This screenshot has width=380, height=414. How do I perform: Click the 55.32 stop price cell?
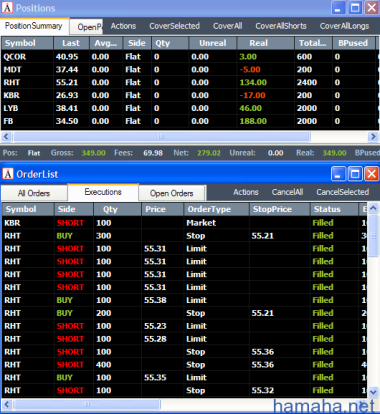[x=263, y=390]
